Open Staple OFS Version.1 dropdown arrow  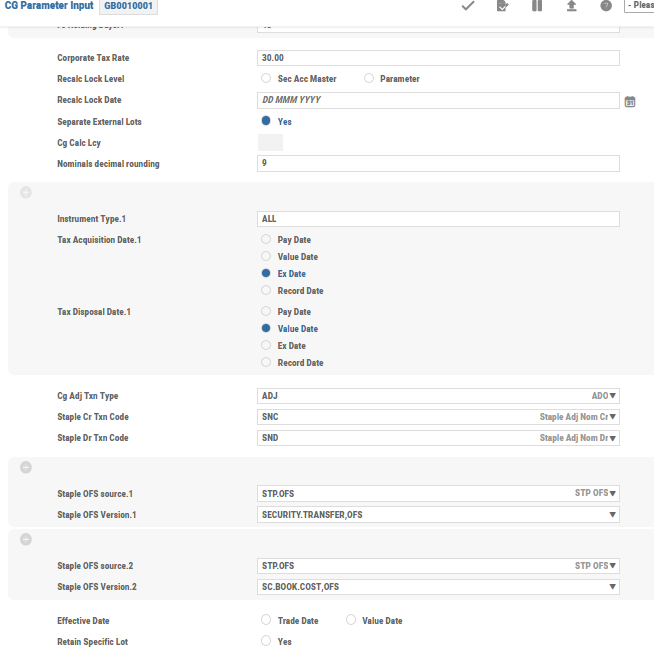(611, 515)
